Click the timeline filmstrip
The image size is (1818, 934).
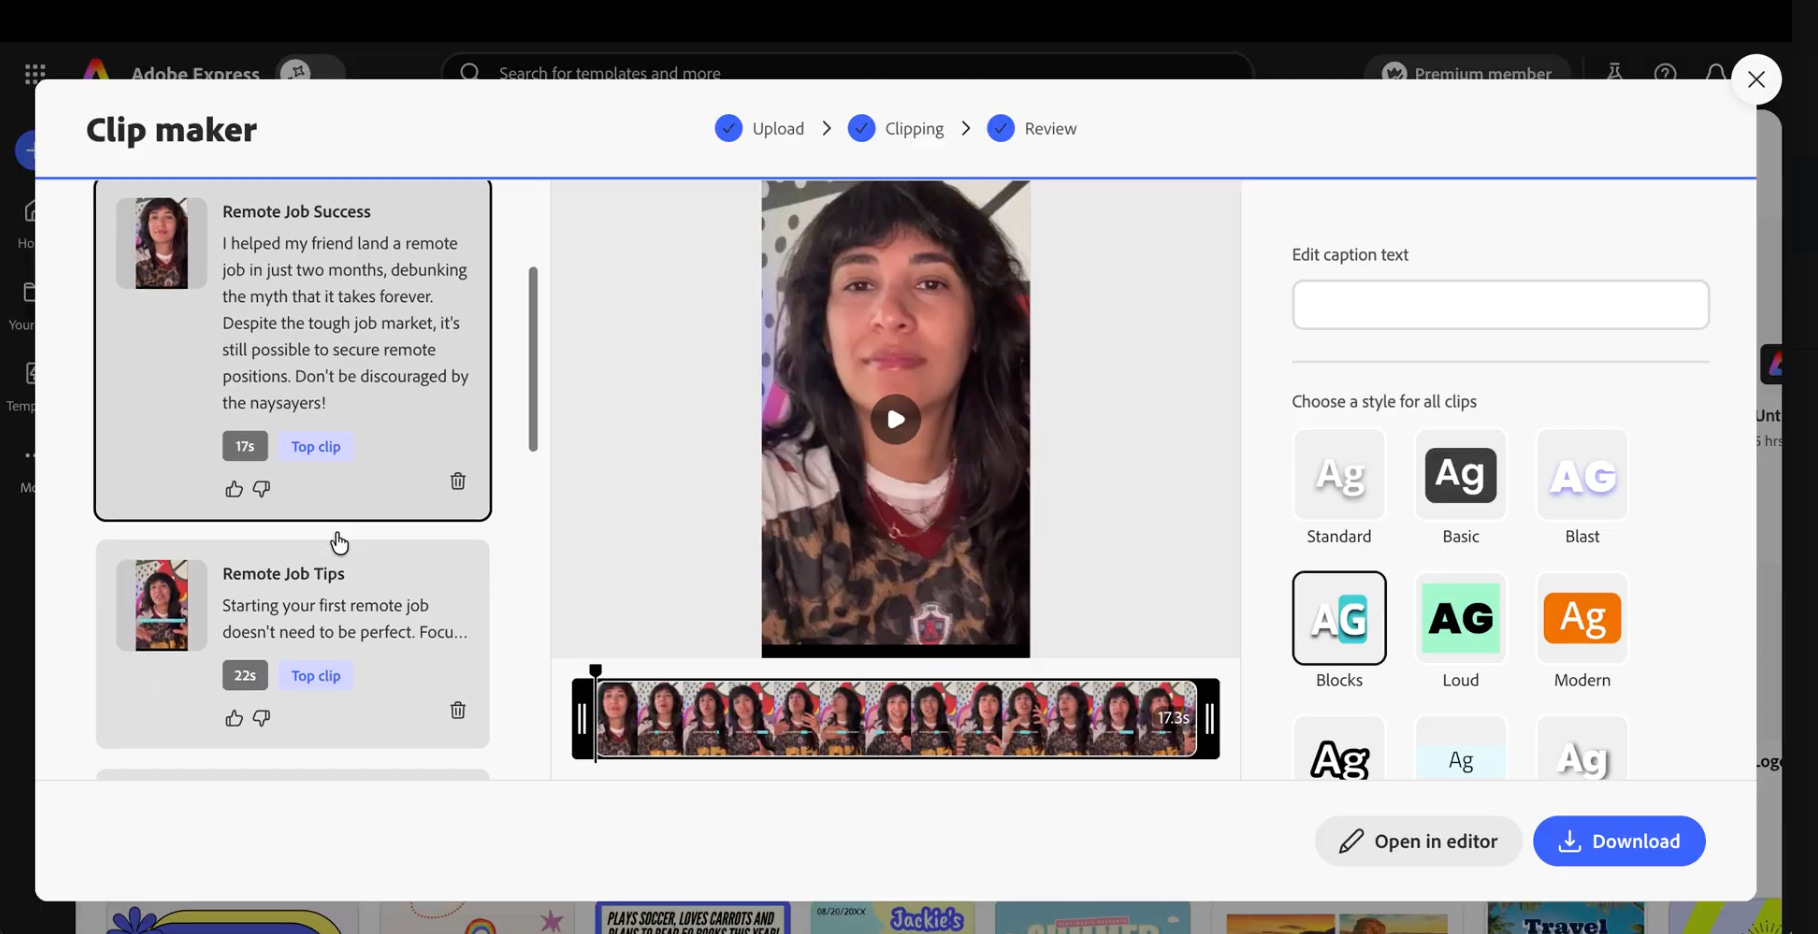coord(895,718)
